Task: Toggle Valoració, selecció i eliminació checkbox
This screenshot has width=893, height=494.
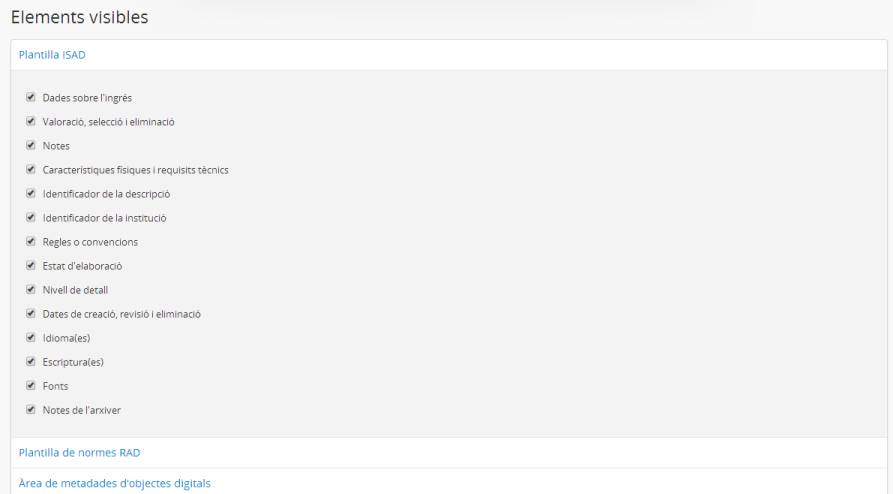Action: 31,121
